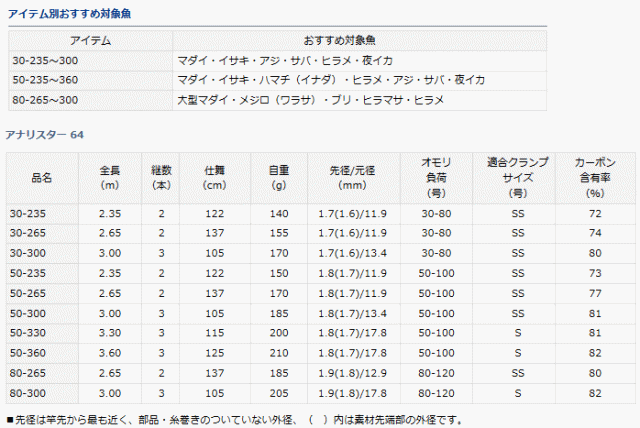The image size is (640, 428).
Task: Click sinker load 50-100 in 50-330 row
Action: (x=436, y=333)
